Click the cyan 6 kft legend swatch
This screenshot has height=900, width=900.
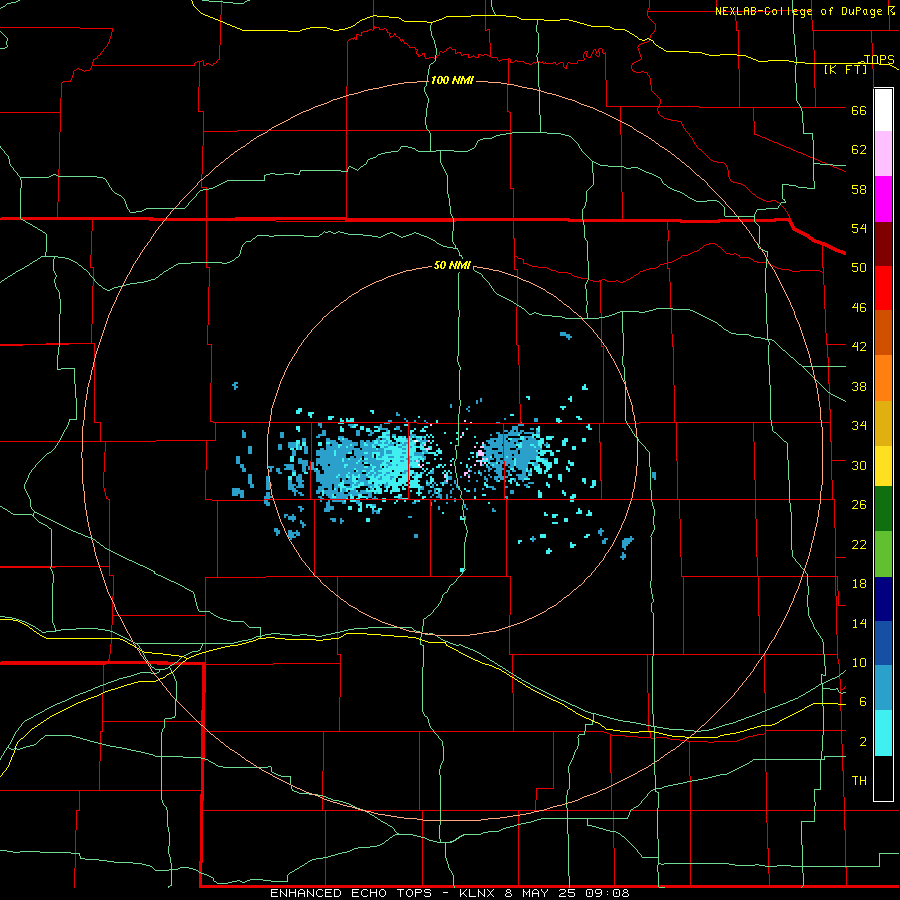(x=883, y=733)
